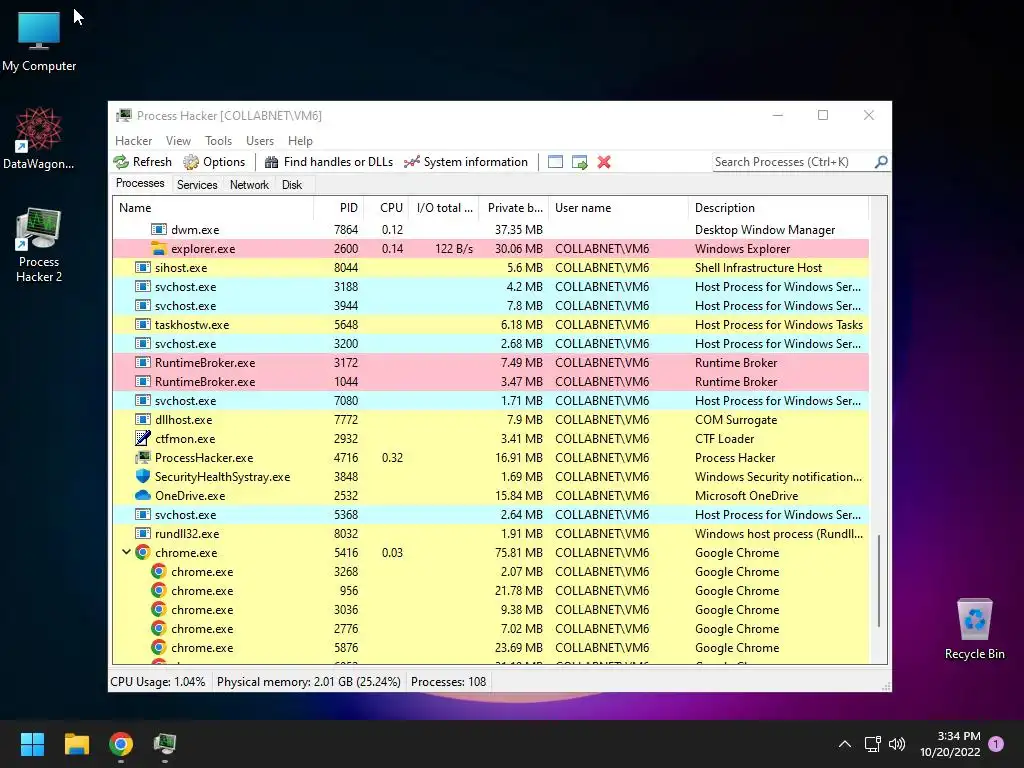This screenshot has height=768, width=1024.
Task: Sort by the Name column header
Action: [214, 208]
